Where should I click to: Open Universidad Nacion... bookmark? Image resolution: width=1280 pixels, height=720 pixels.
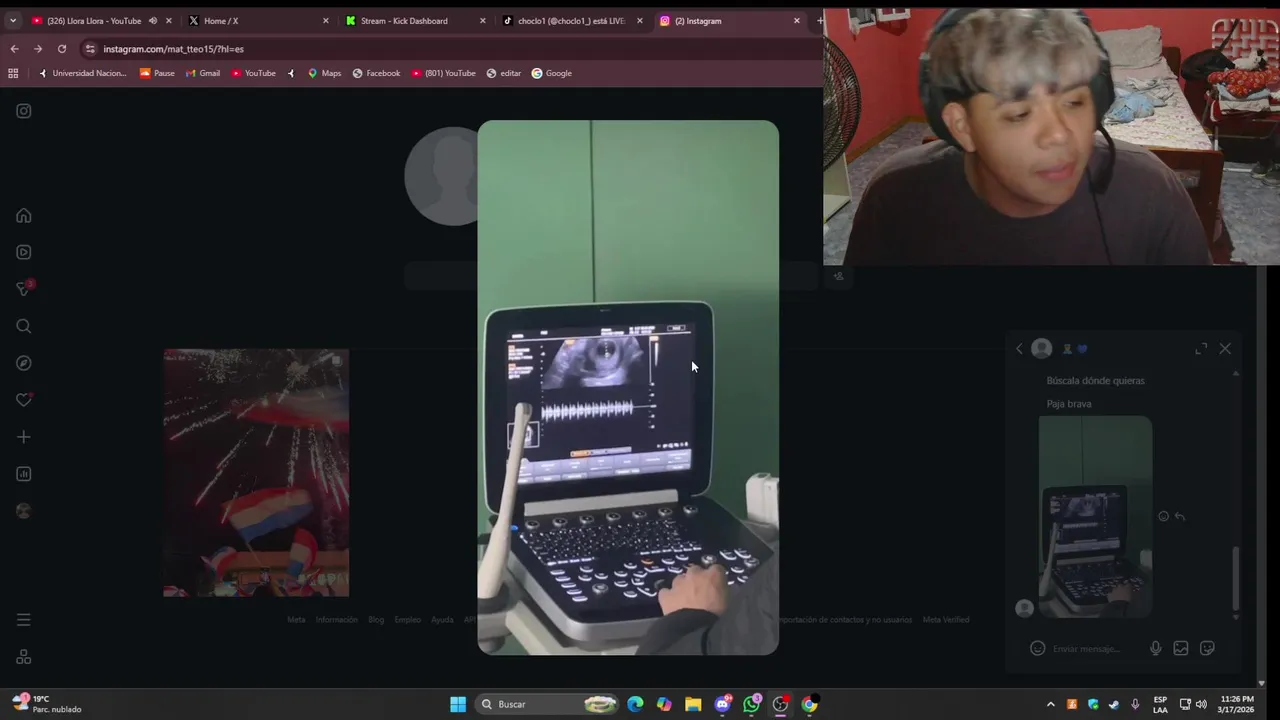coord(82,73)
